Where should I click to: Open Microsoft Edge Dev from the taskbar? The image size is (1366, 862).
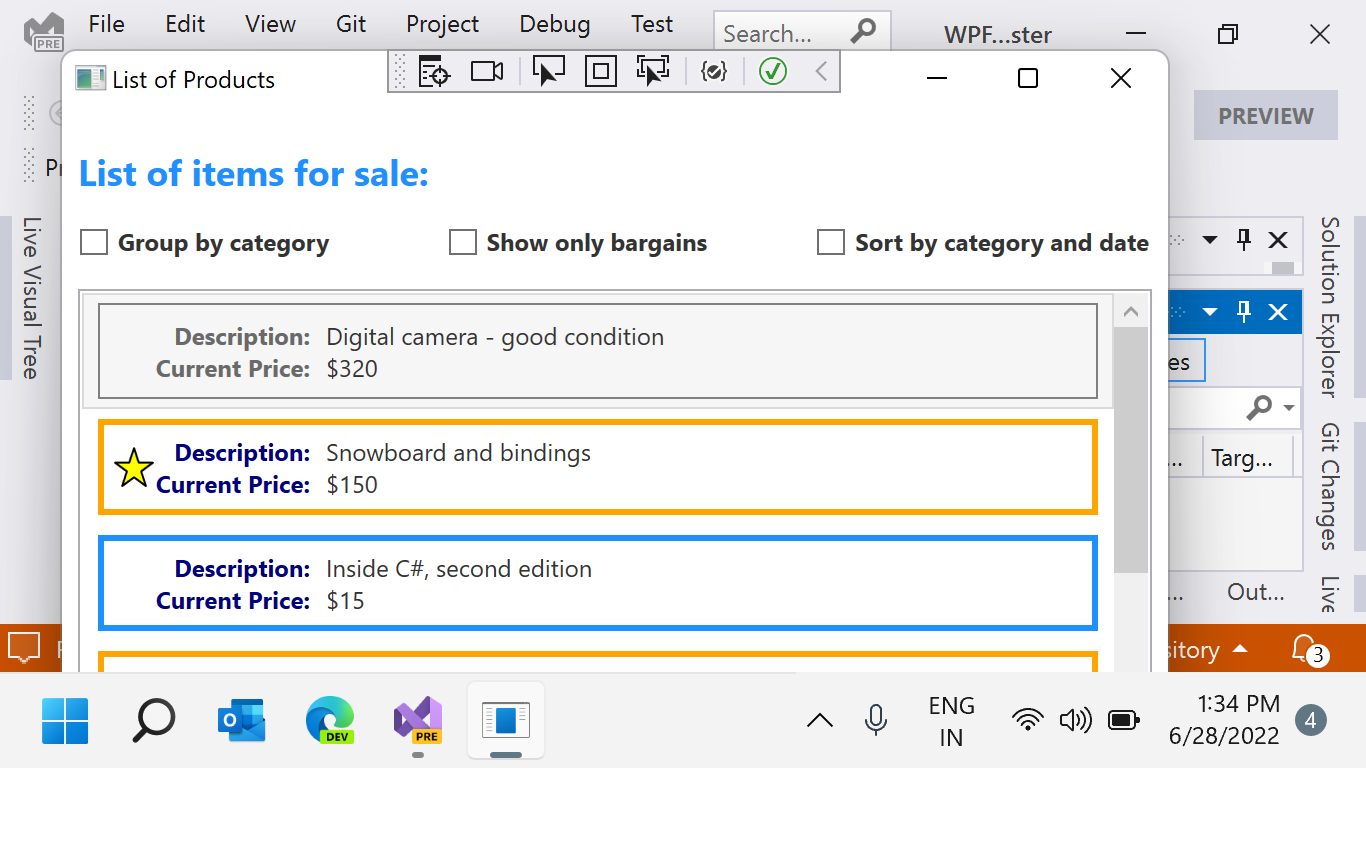[x=330, y=720]
